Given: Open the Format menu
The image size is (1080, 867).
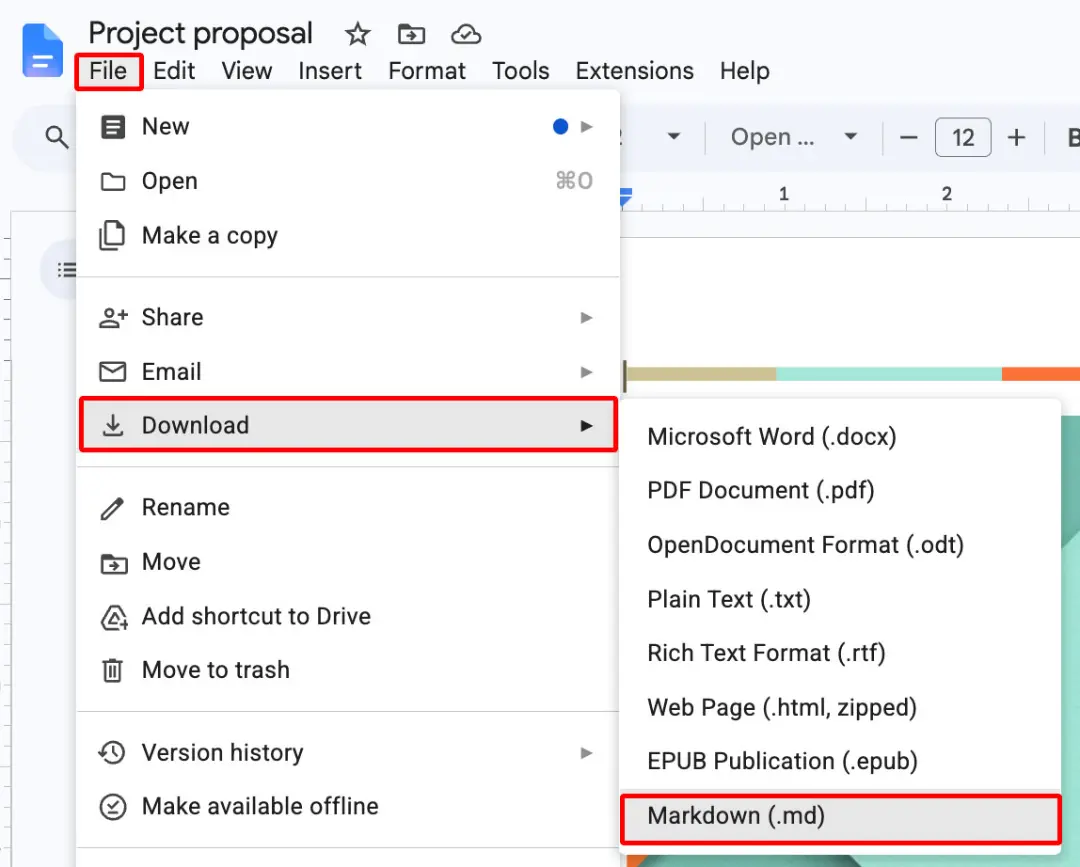Looking at the screenshot, I should pos(427,71).
